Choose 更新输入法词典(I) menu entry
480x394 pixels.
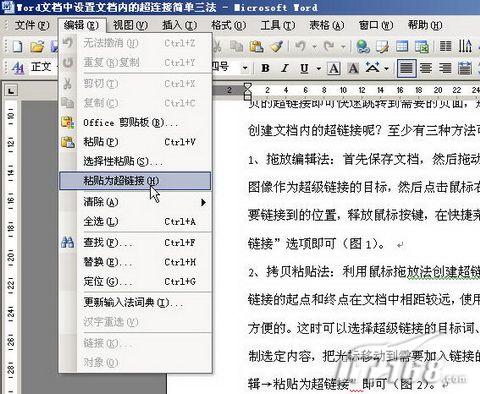click(x=135, y=302)
